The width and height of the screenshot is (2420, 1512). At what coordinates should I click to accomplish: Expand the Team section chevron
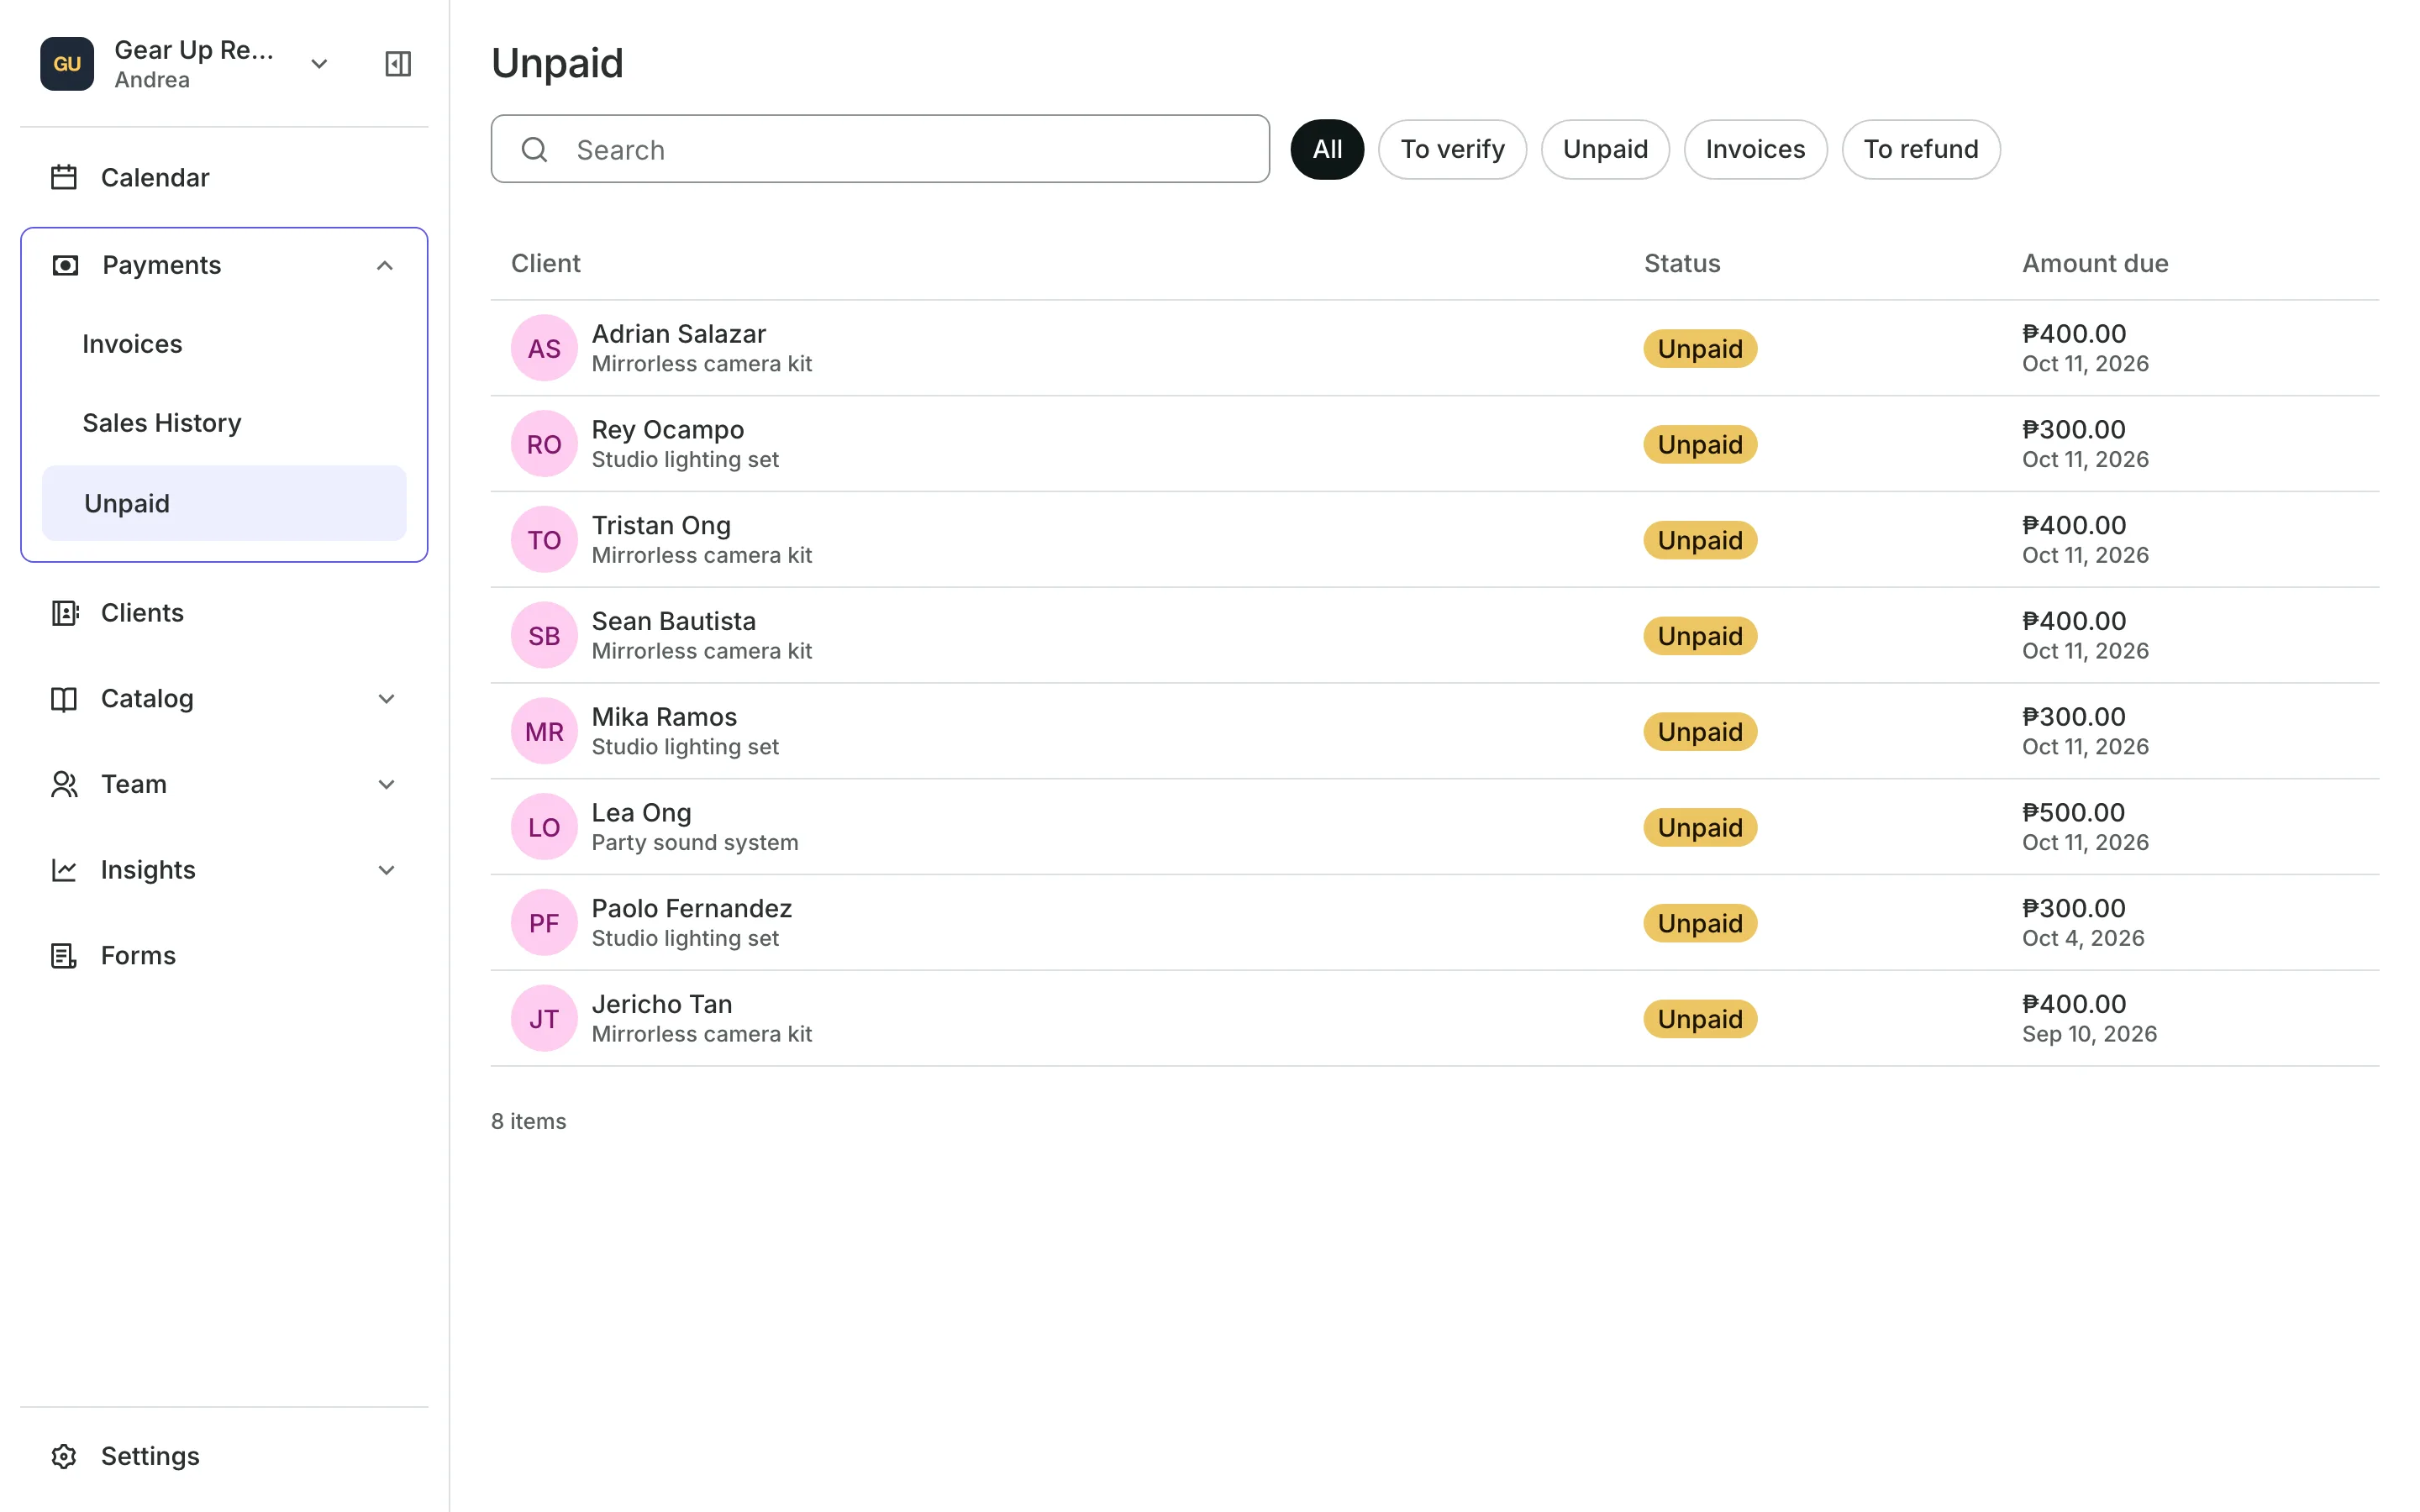click(386, 784)
